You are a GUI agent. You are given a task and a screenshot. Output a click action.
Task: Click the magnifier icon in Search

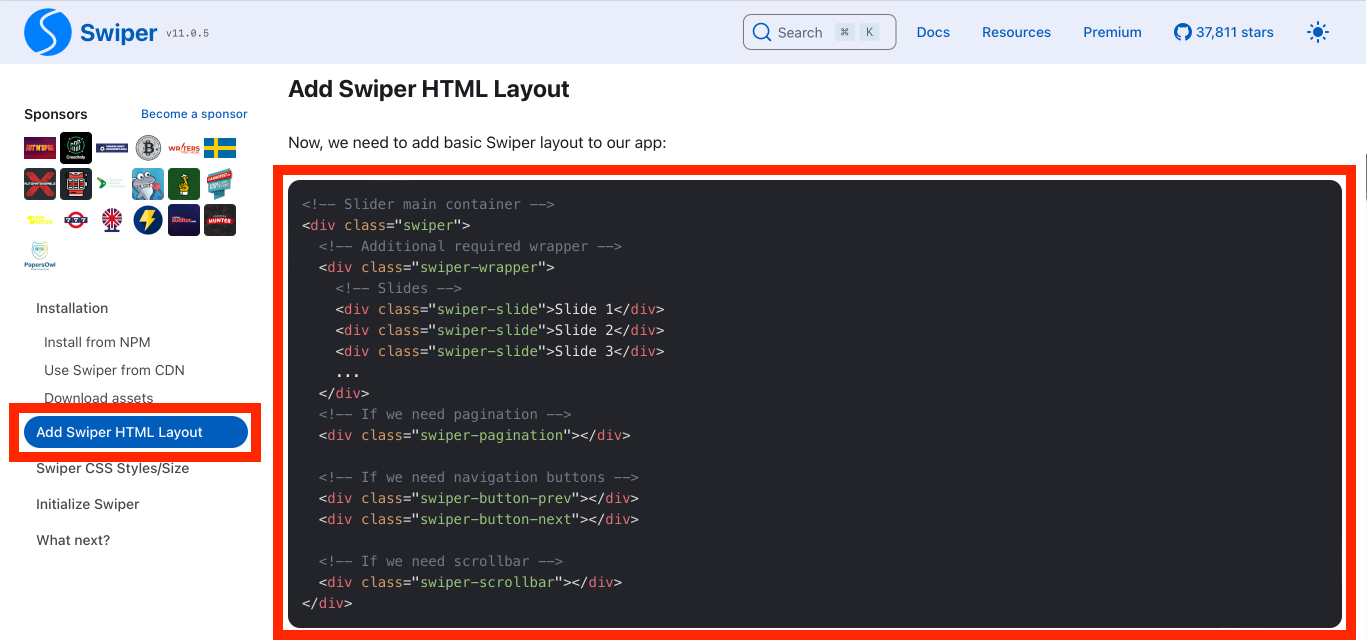point(762,32)
